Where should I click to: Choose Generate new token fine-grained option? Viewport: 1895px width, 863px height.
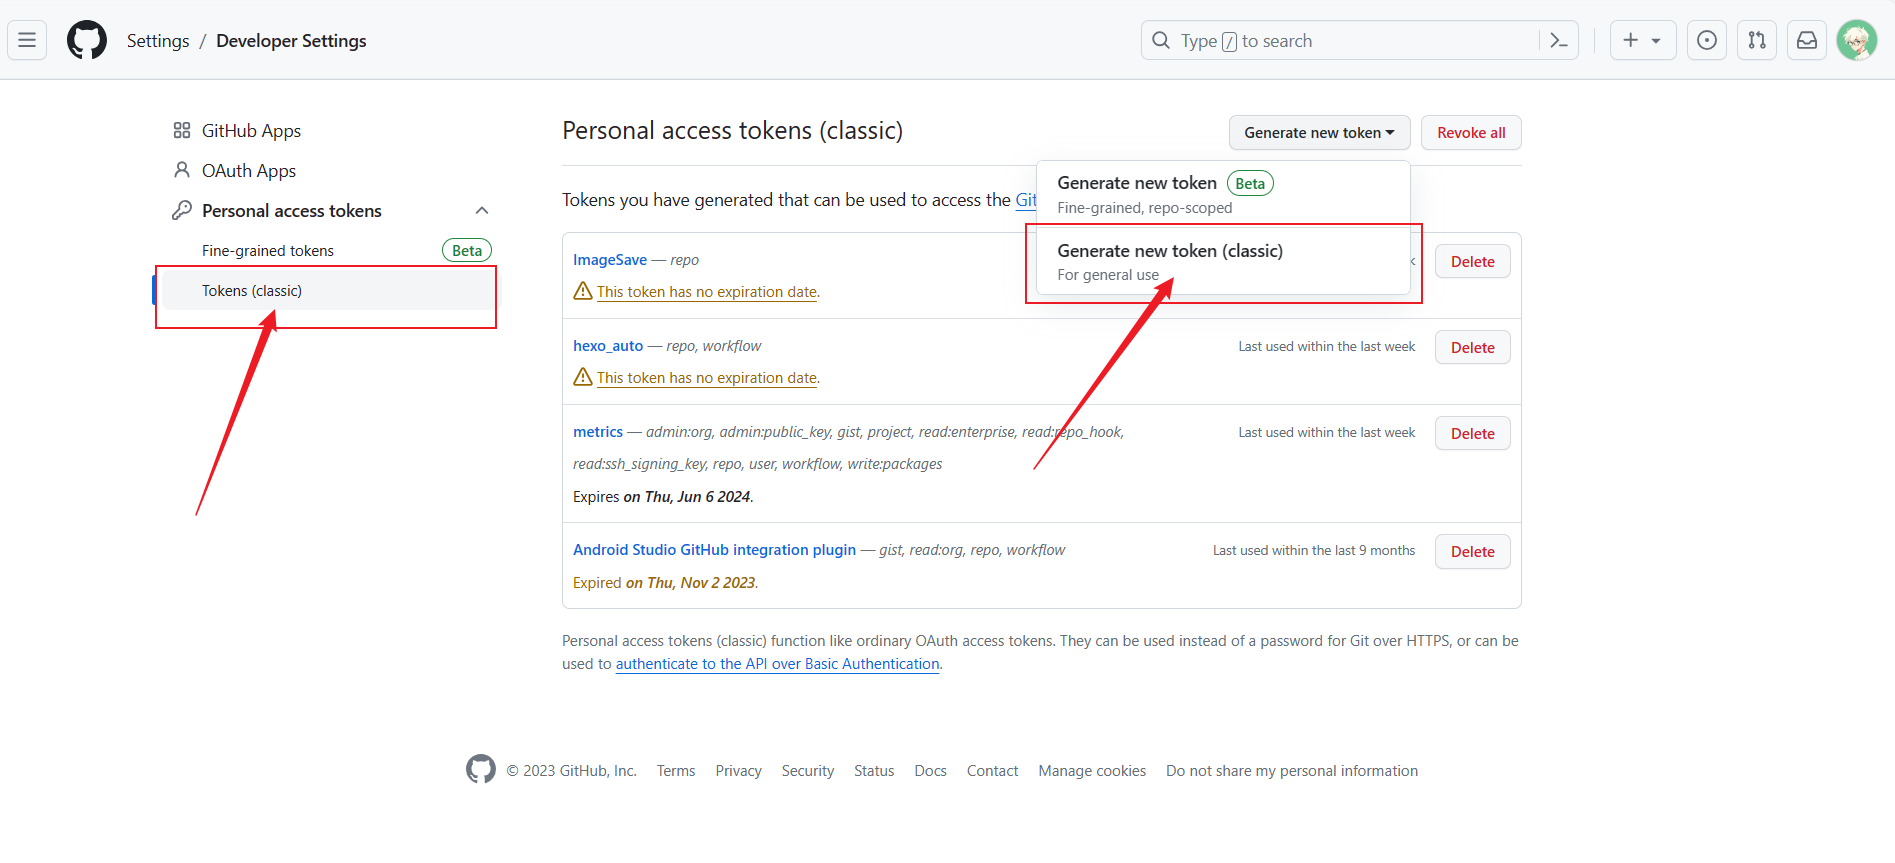1223,194
